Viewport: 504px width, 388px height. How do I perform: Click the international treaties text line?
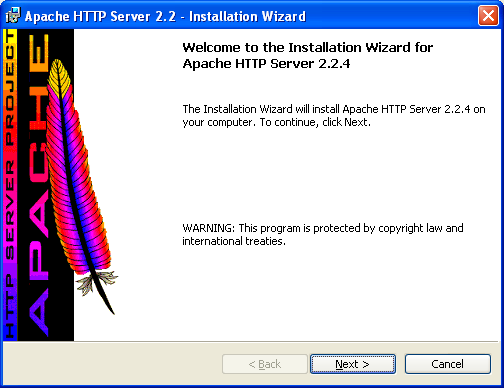(x=234, y=241)
